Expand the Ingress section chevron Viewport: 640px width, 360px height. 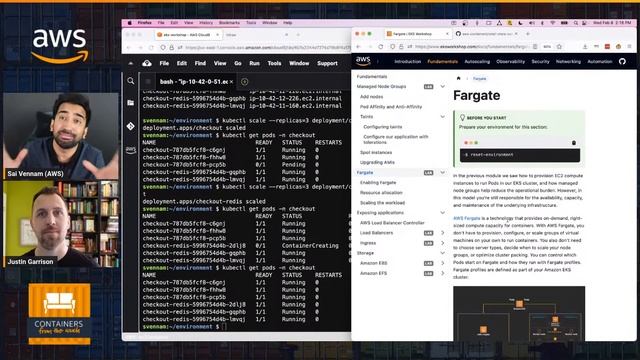pos(442,243)
